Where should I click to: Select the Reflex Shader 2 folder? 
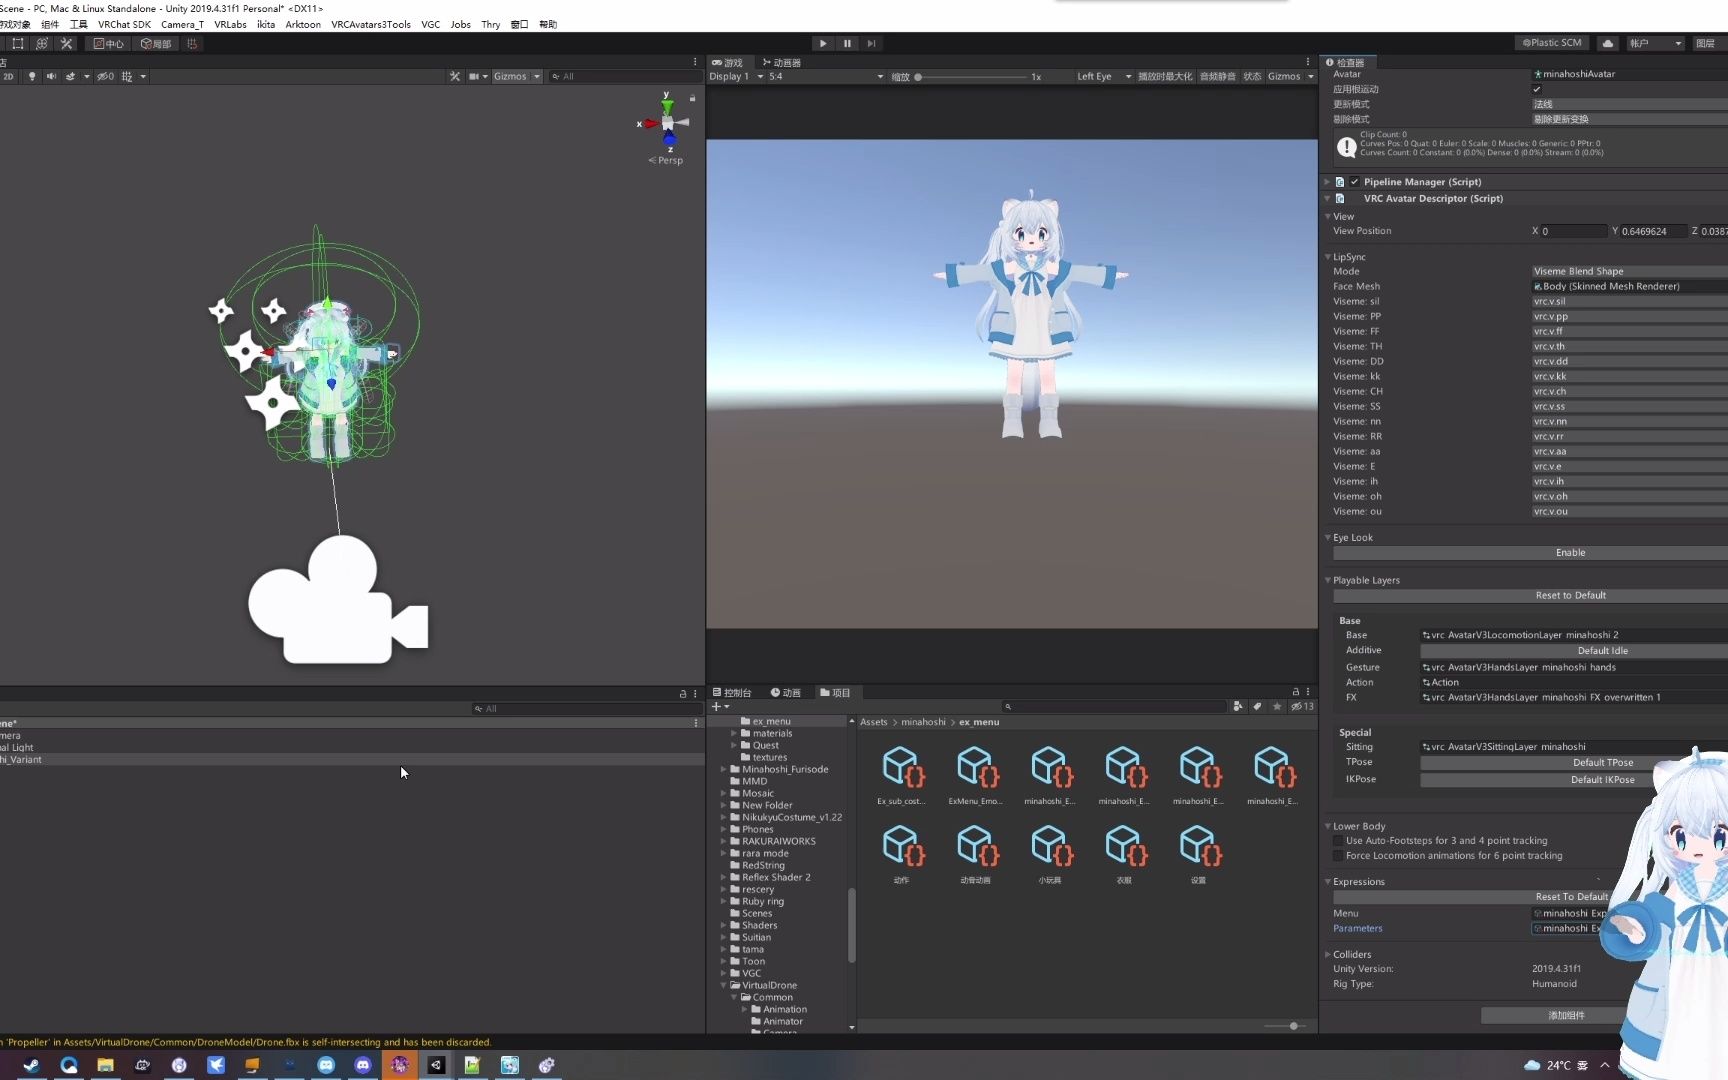point(776,878)
